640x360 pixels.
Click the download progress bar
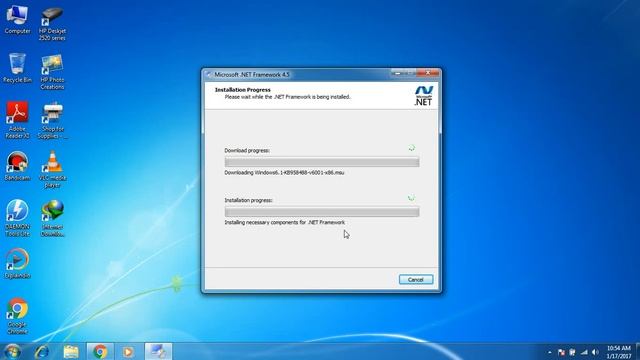(x=322, y=162)
